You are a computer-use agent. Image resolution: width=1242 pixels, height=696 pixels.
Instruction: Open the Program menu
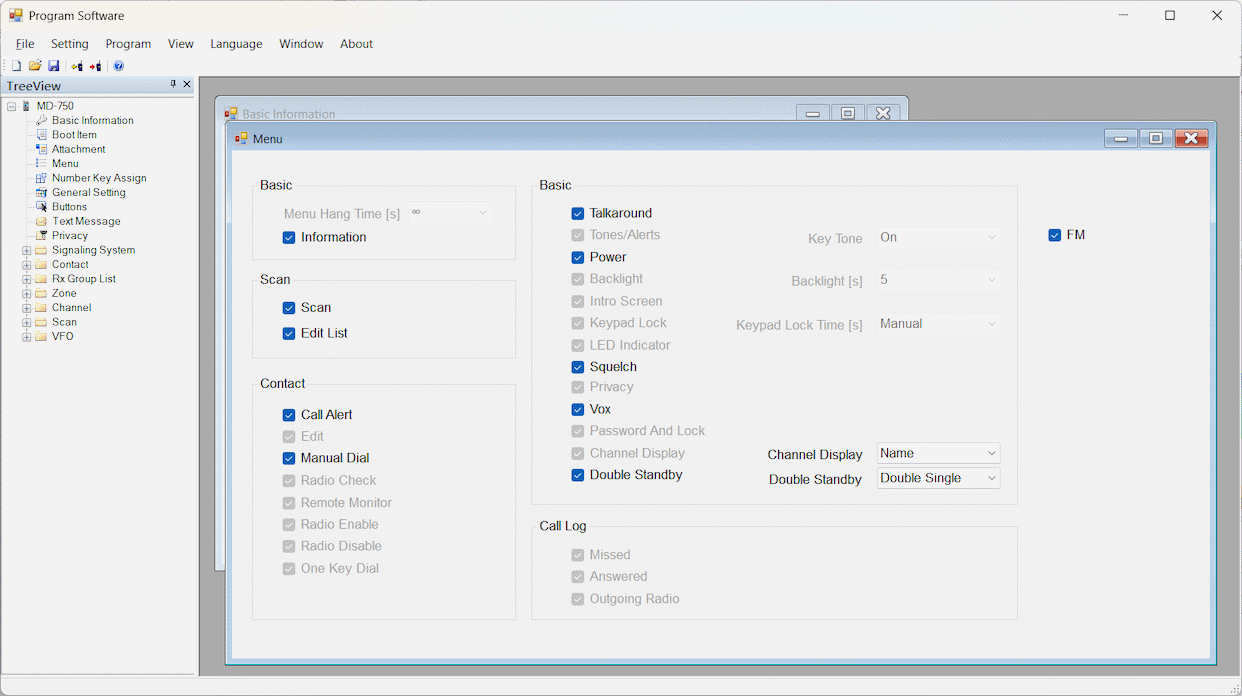pos(128,44)
